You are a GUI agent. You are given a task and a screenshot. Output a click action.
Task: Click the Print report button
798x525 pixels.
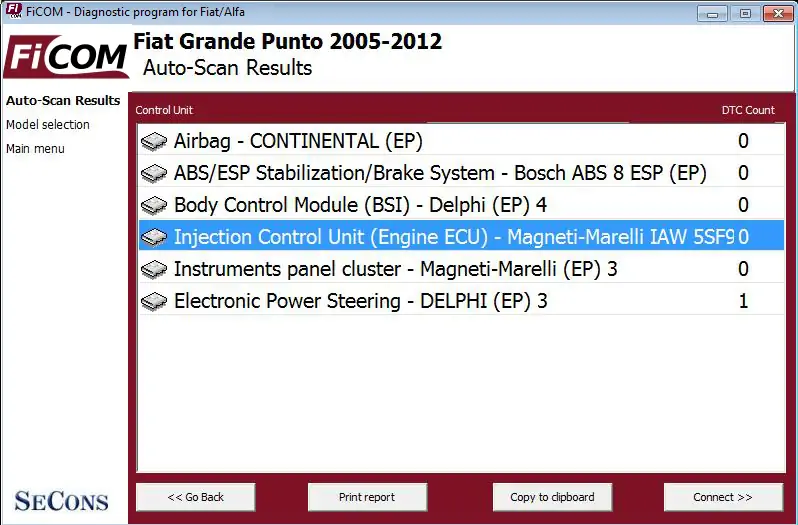click(x=367, y=497)
